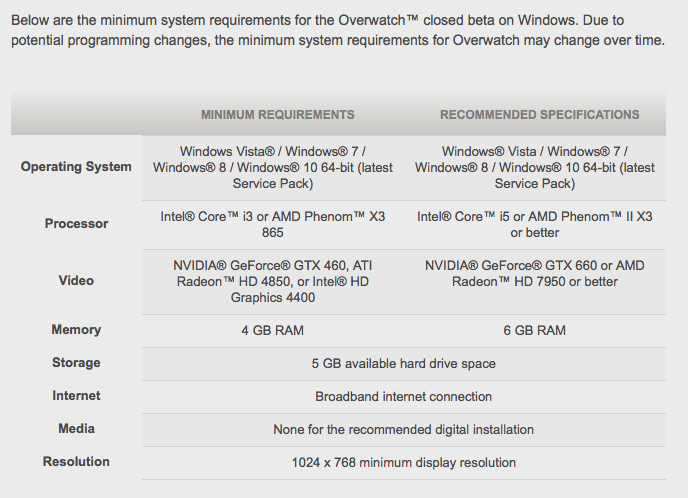Click the Broadband internet connection cell
The height and width of the screenshot is (498, 688).
tap(404, 397)
